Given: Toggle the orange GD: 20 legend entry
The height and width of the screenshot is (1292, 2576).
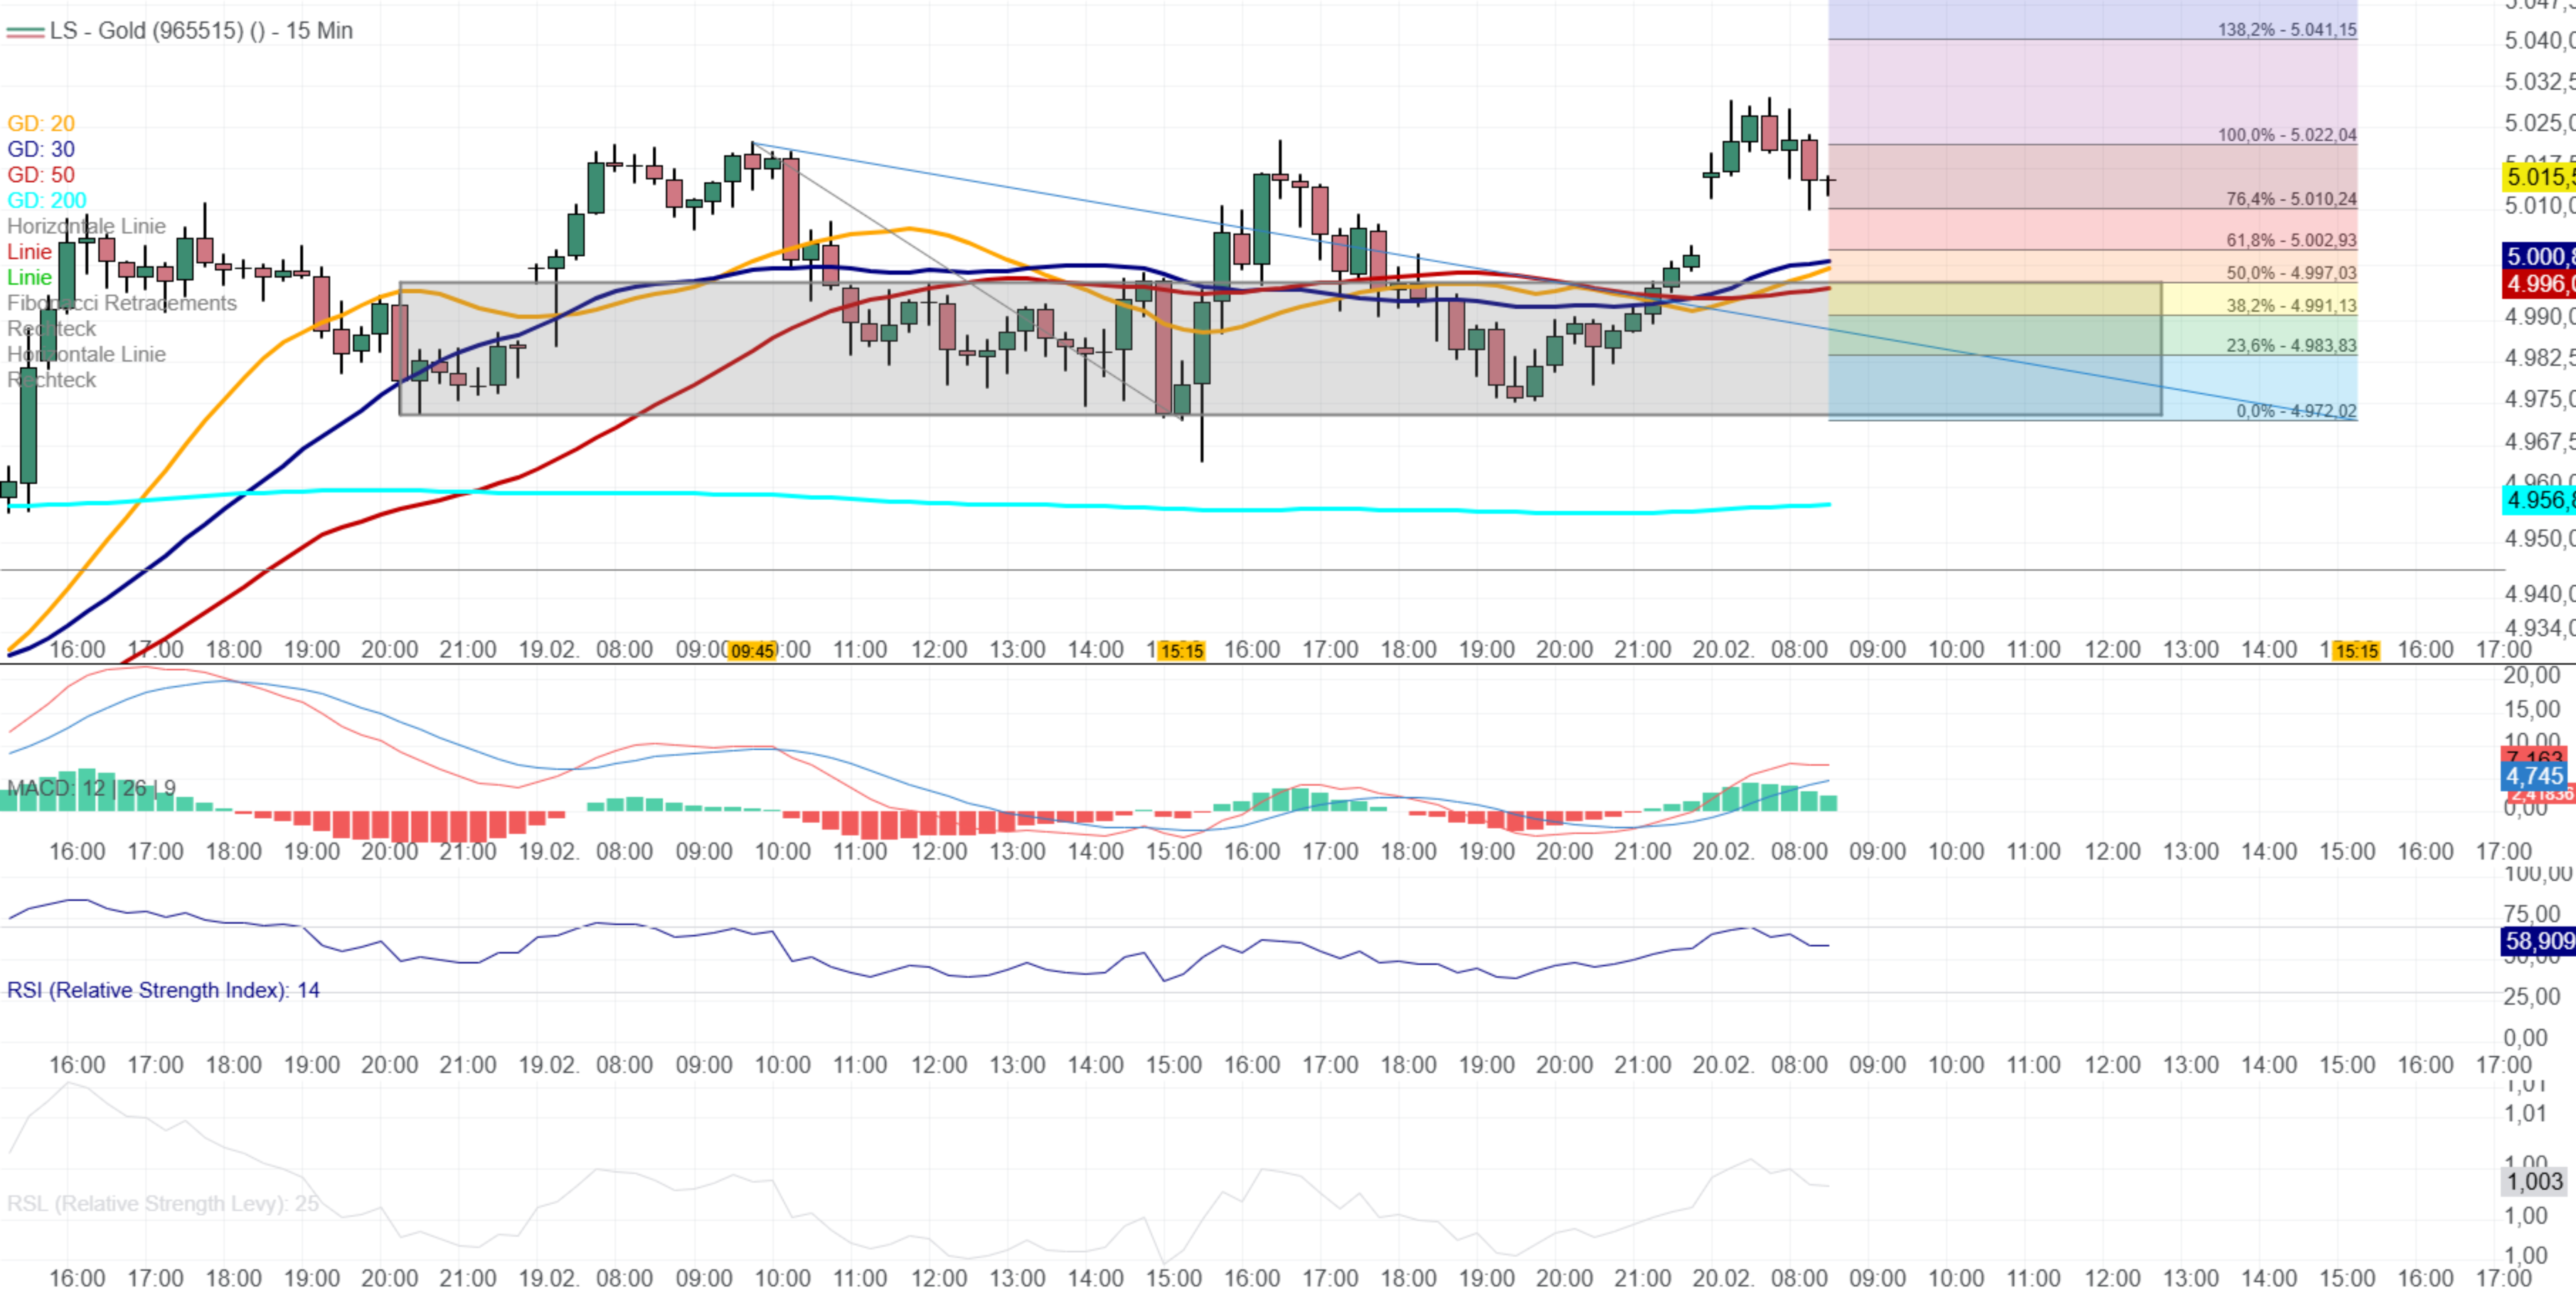Looking at the screenshot, I should pos(41,123).
